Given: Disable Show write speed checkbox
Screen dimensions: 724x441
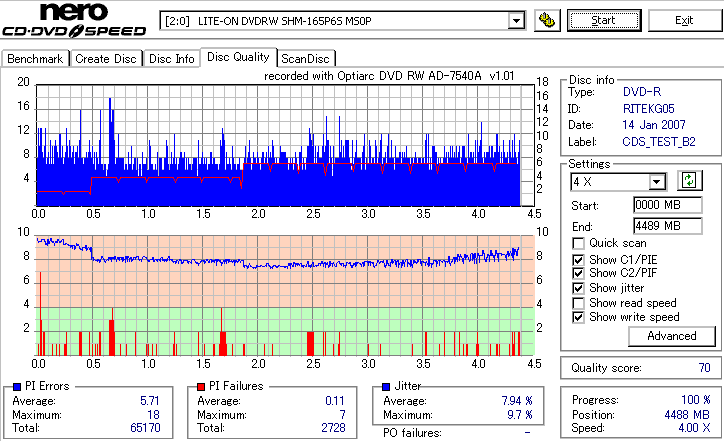Looking at the screenshot, I should 578,317.
